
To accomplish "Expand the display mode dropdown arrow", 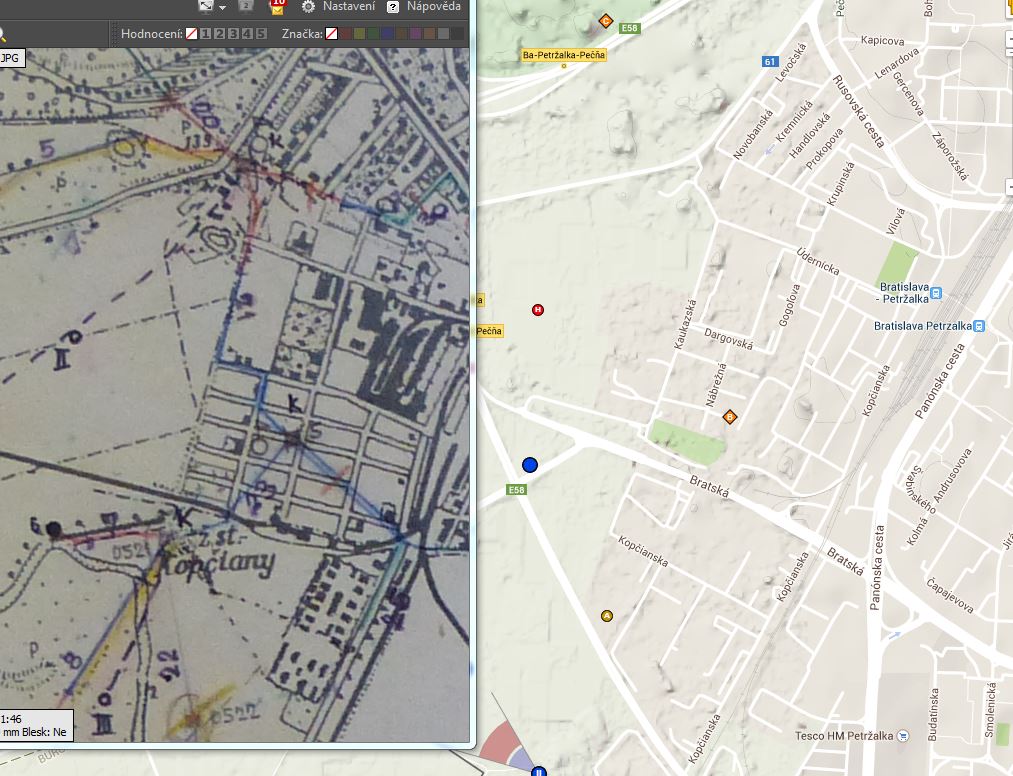I will tap(222, 7).
